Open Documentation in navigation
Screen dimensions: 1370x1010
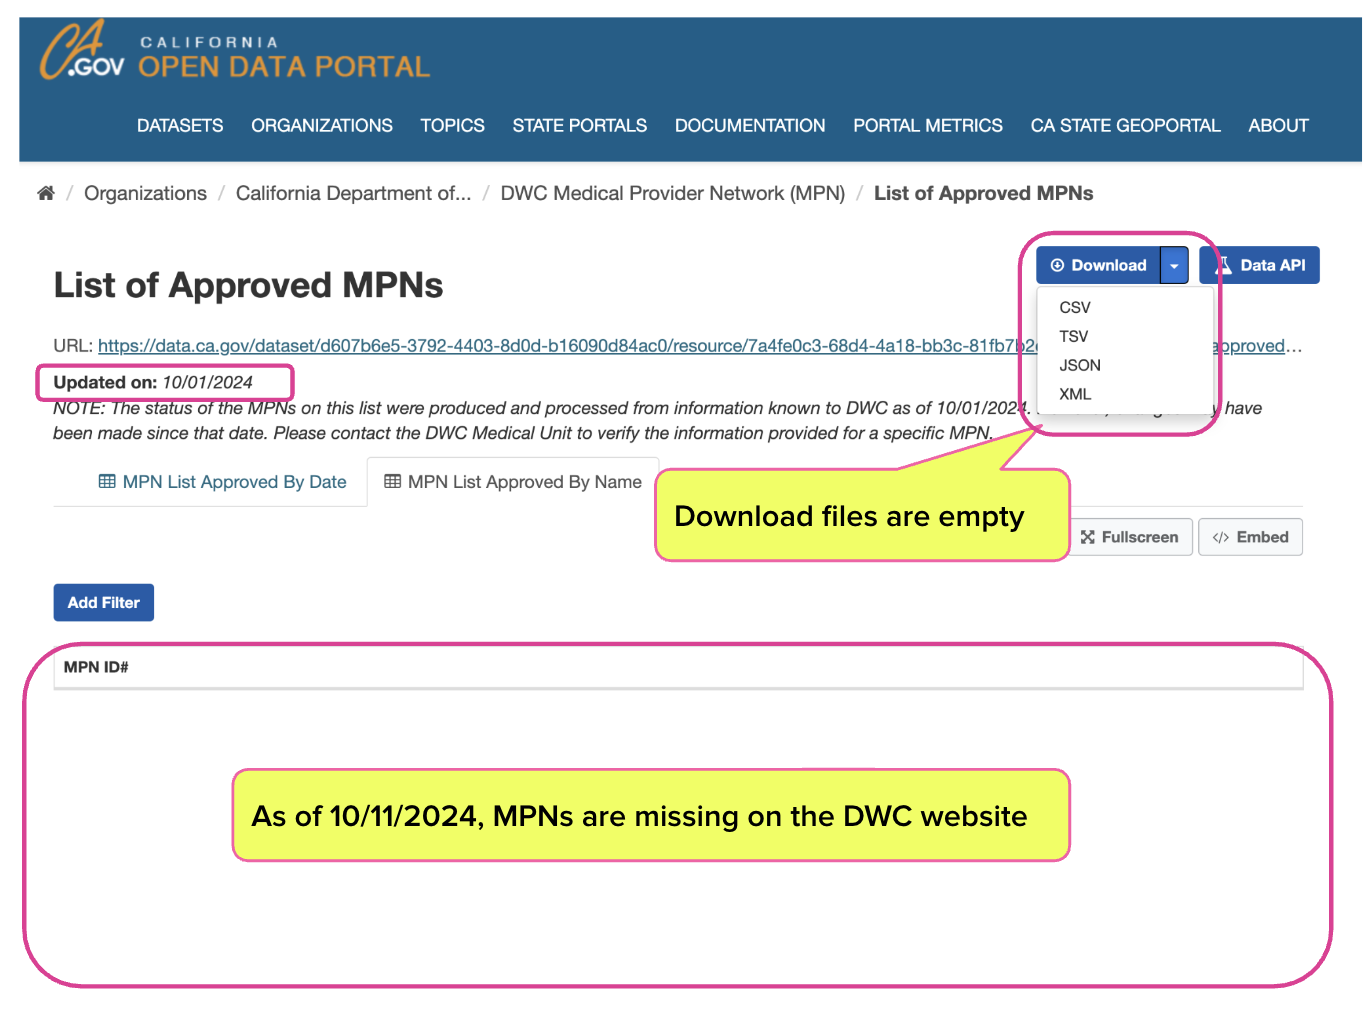pyautogui.click(x=750, y=126)
